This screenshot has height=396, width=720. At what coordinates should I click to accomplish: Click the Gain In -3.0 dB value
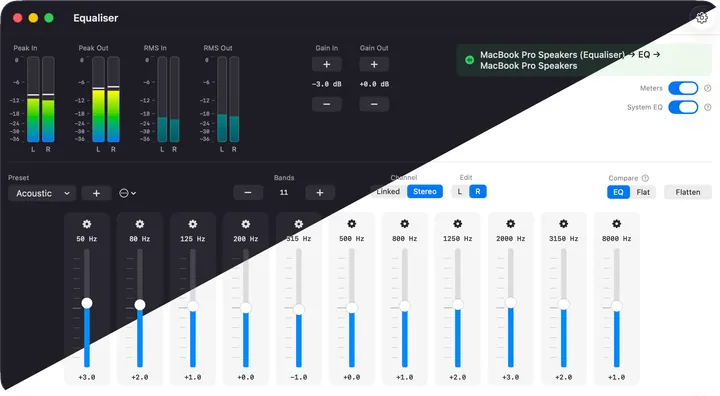click(x=326, y=84)
